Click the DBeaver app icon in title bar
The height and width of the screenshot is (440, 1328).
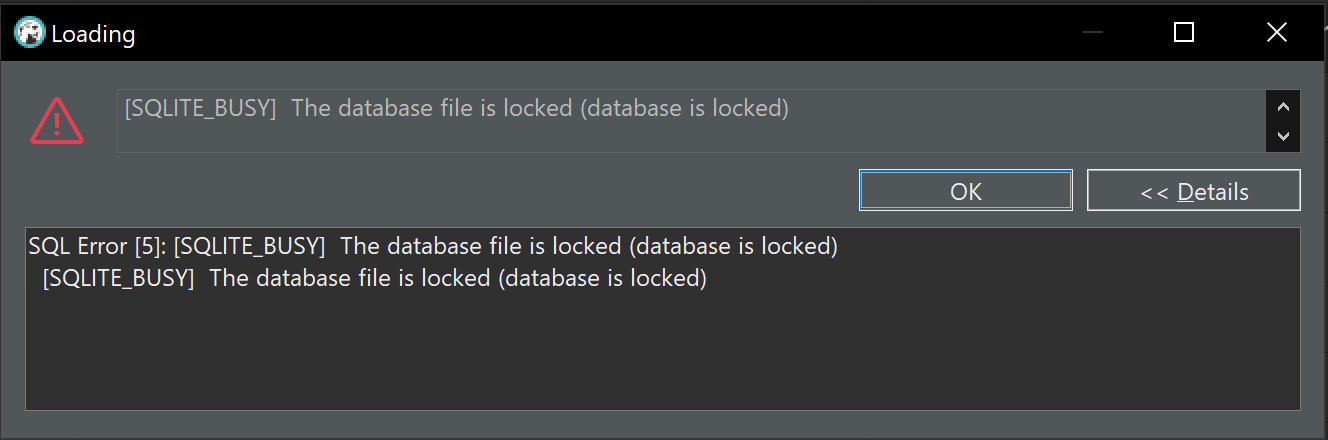click(x=29, y=33)
